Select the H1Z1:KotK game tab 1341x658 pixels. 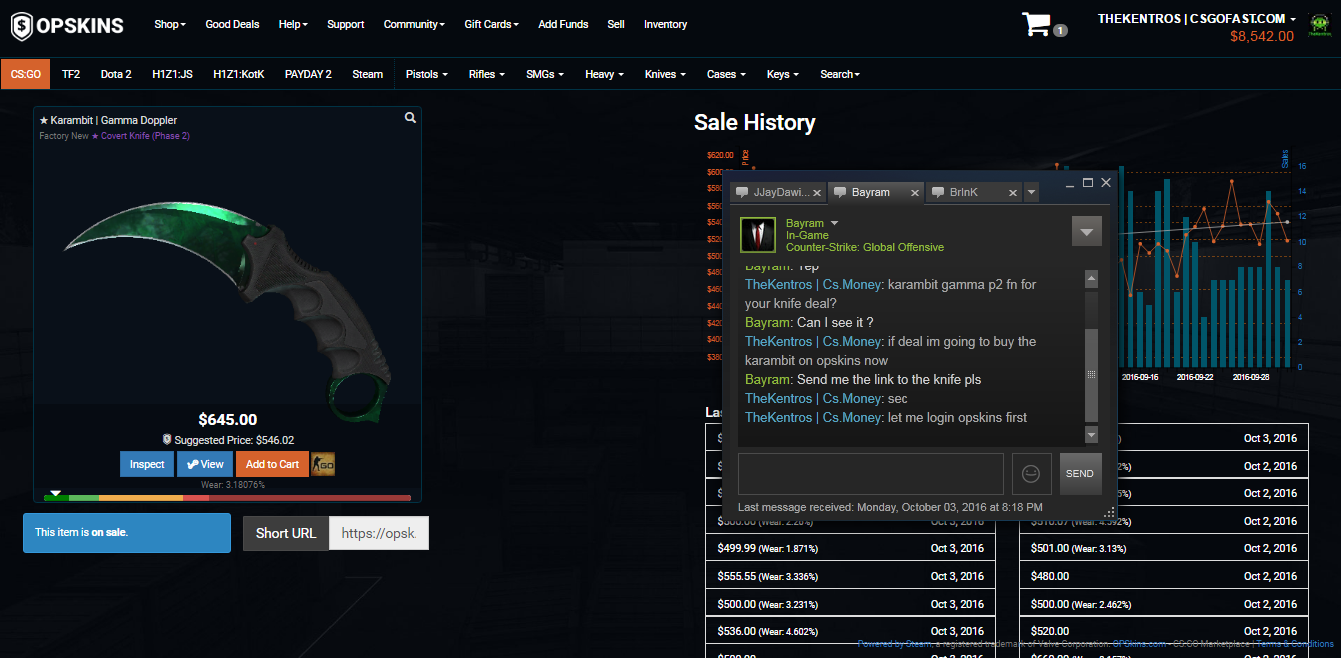pyautogui.click(x=239, y=74)
